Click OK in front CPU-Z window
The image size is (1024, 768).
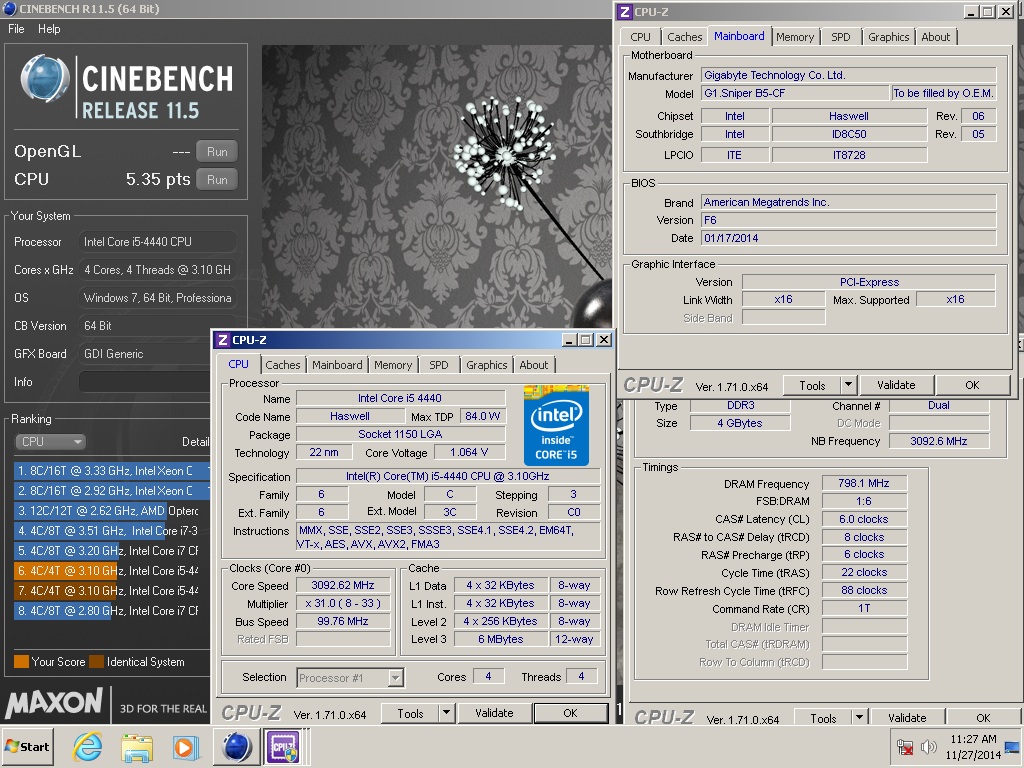point(571,714)
